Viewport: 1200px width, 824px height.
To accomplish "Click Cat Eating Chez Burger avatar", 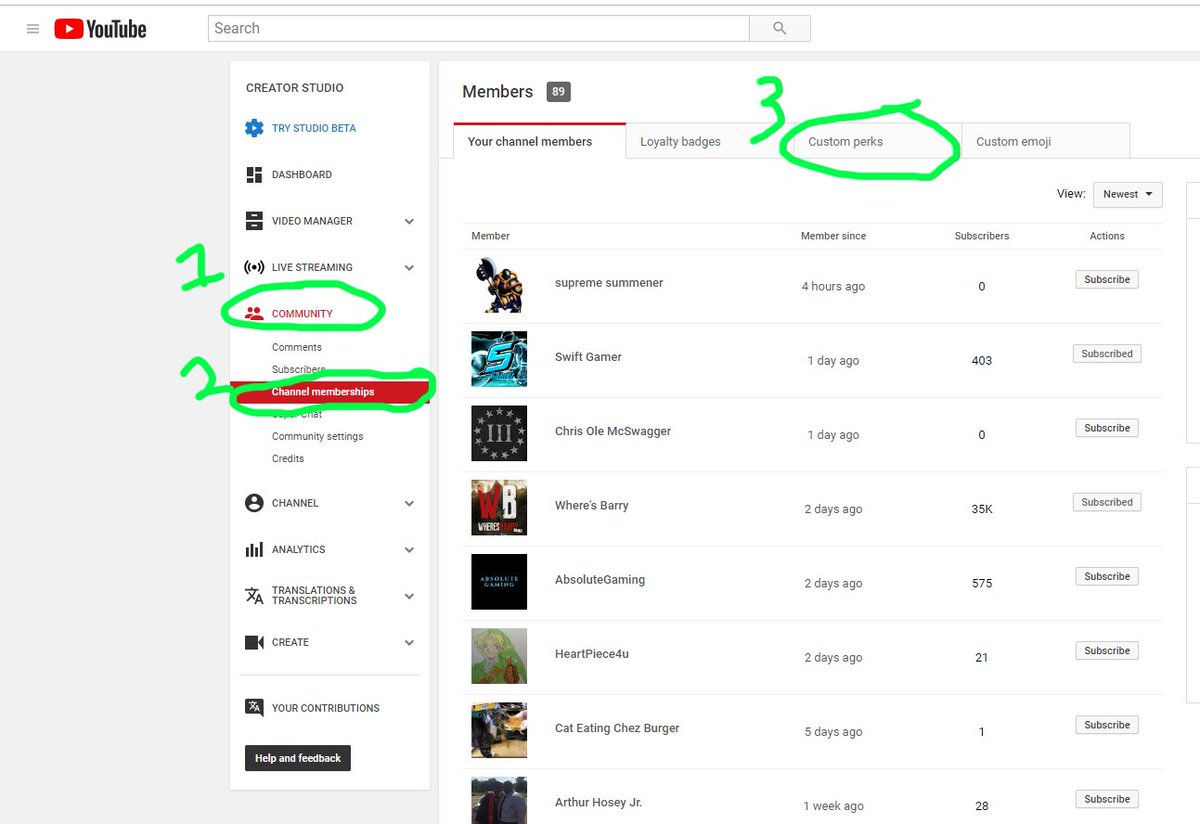I will (x=499, y=730).
